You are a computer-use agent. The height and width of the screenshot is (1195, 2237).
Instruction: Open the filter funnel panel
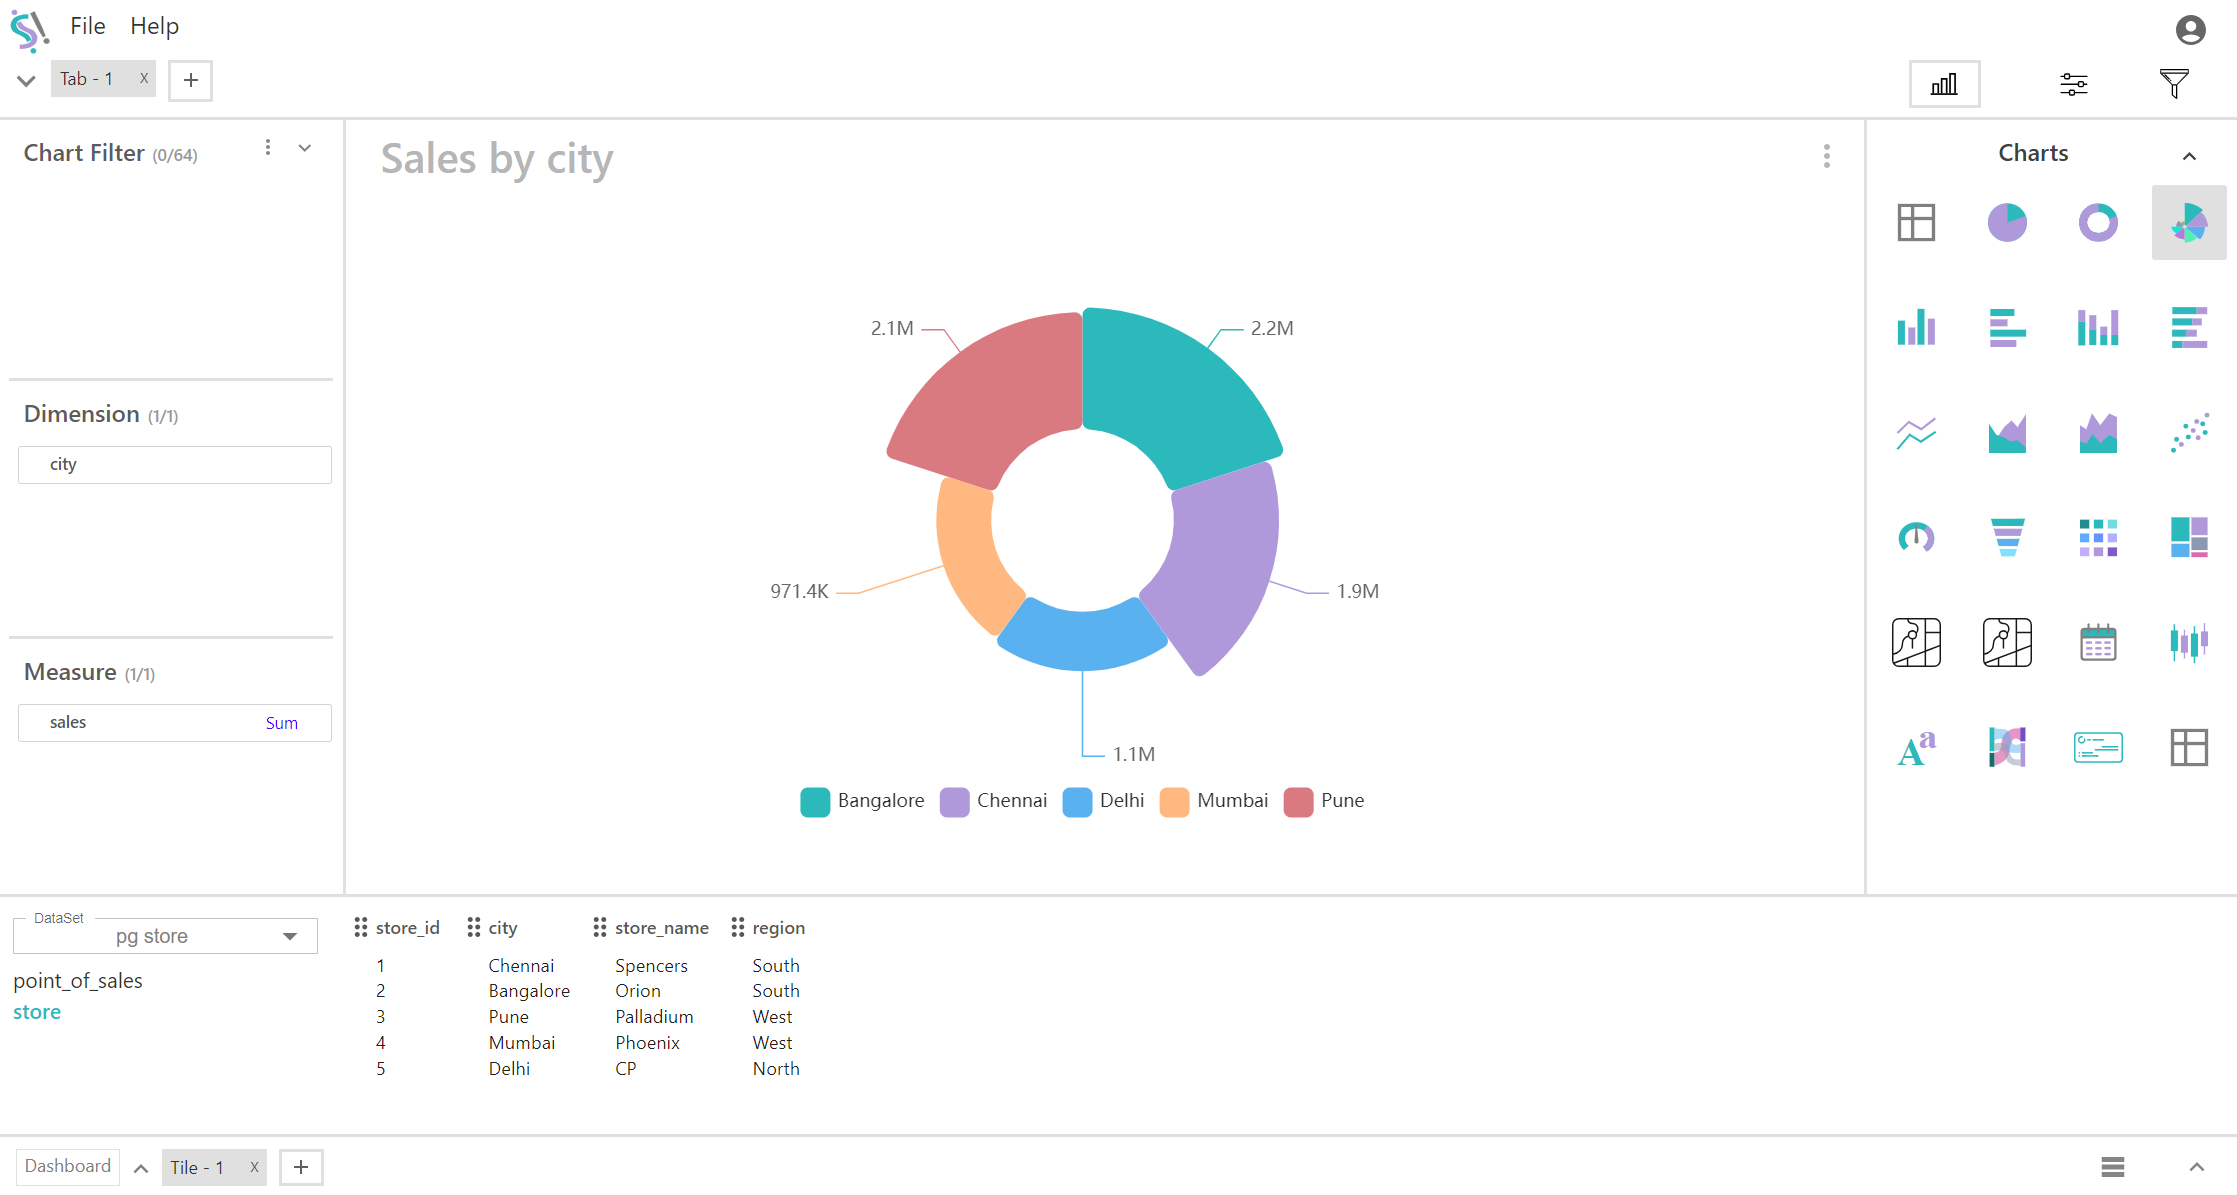coord(2173,84)
